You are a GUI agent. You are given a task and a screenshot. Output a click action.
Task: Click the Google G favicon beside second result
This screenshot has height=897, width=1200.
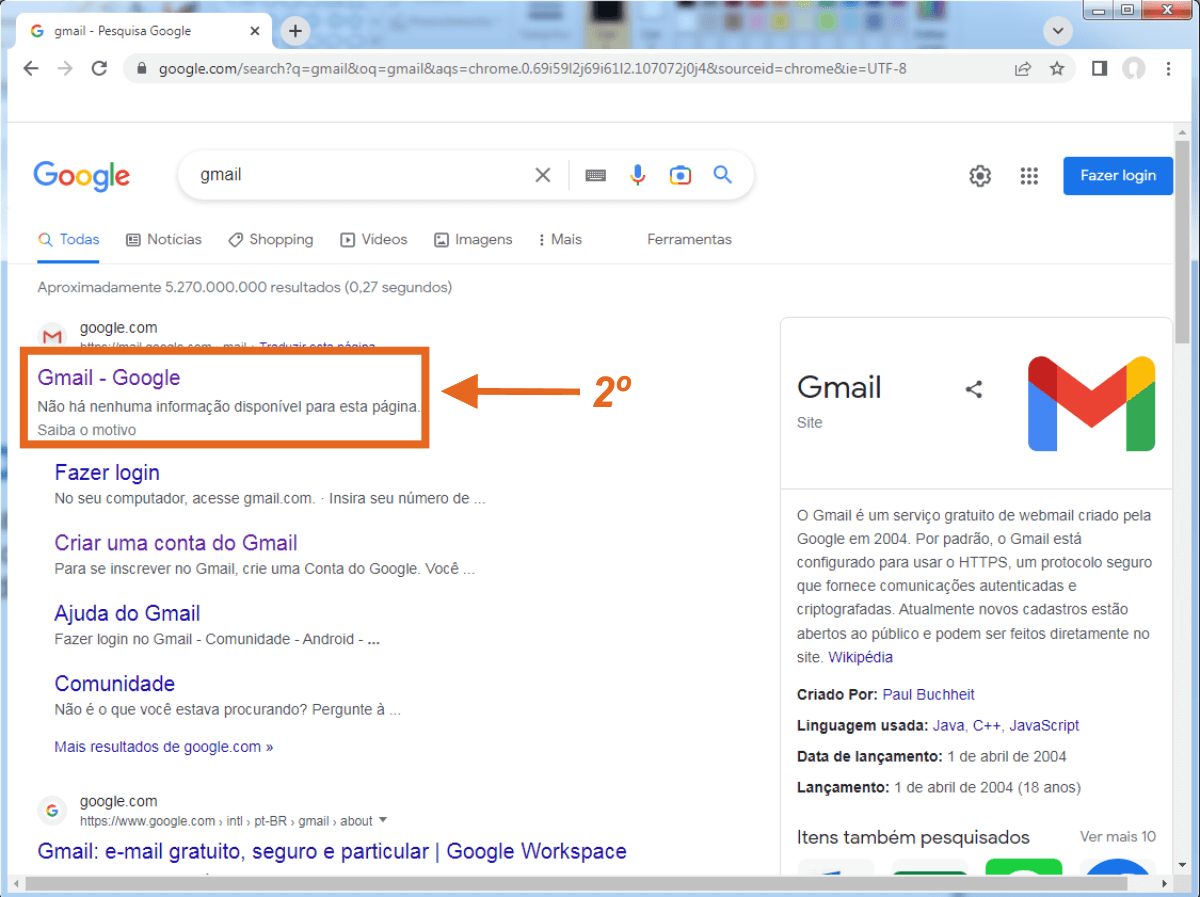click(x=53, y=810)
